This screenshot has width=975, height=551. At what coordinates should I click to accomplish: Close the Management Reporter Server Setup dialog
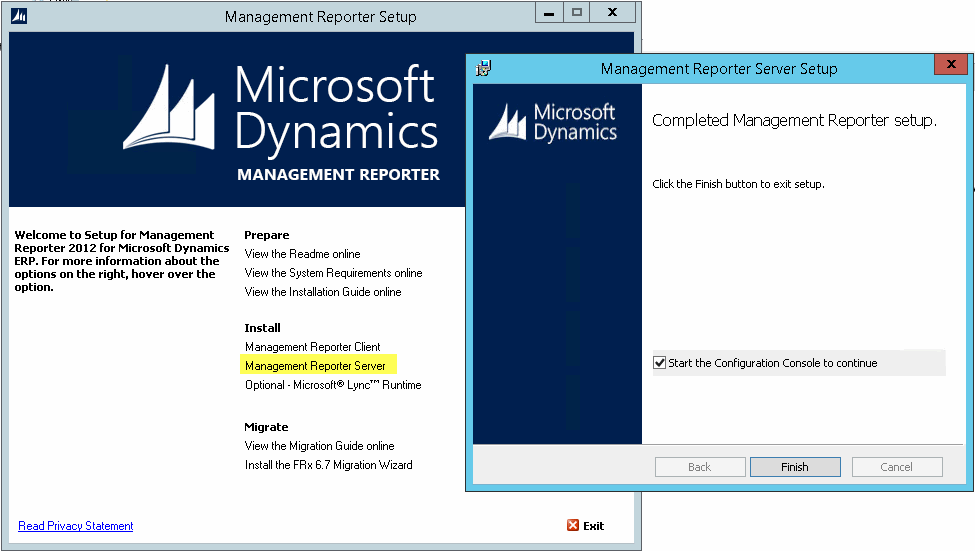[x=951, y=64]
